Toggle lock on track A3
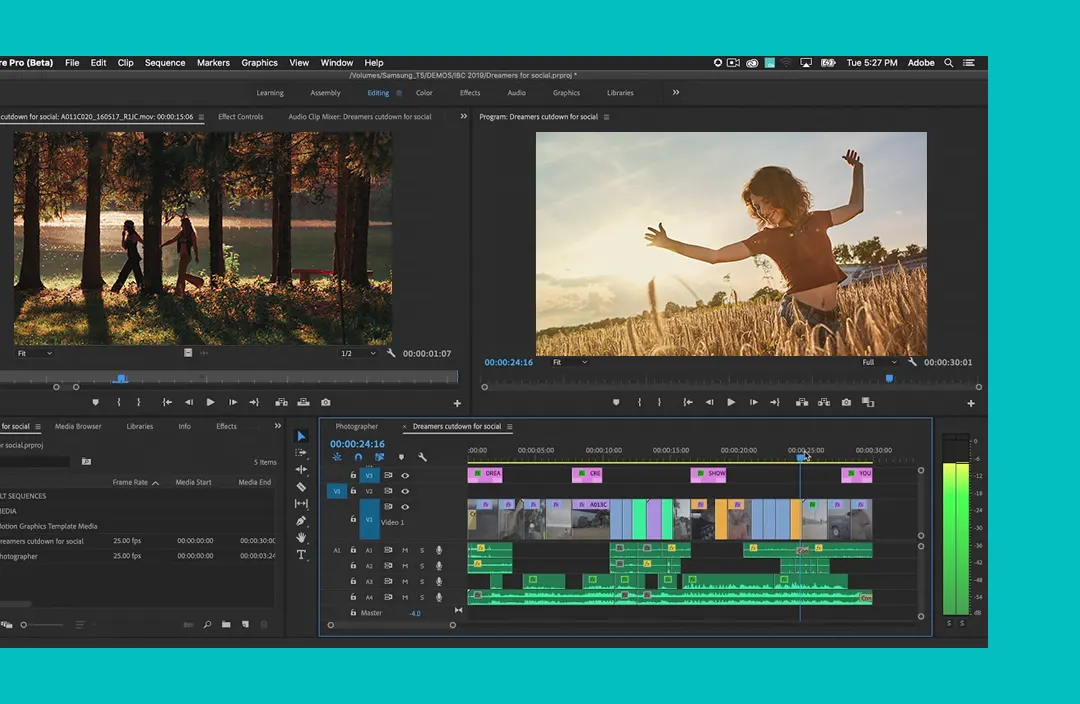This screenshot has height=704, width=1080. point(353,581)
